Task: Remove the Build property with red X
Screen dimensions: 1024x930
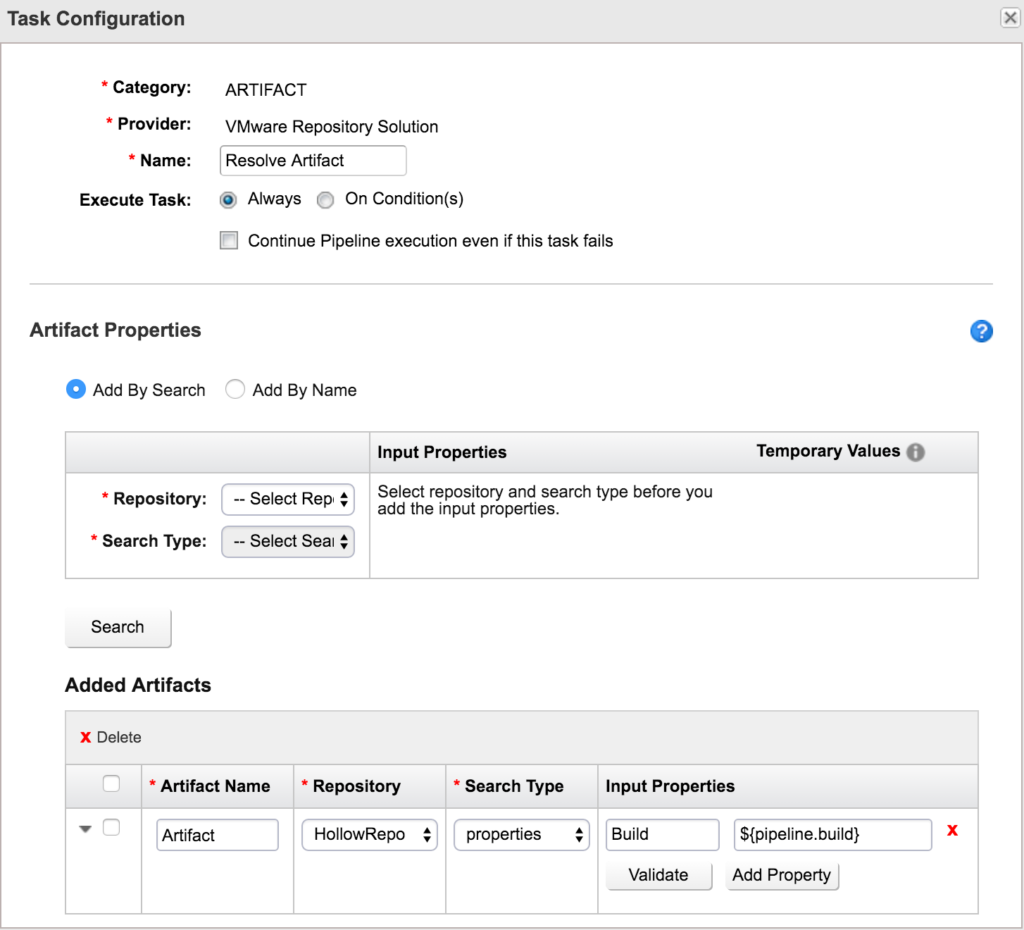Action: (x=952, y=831)
